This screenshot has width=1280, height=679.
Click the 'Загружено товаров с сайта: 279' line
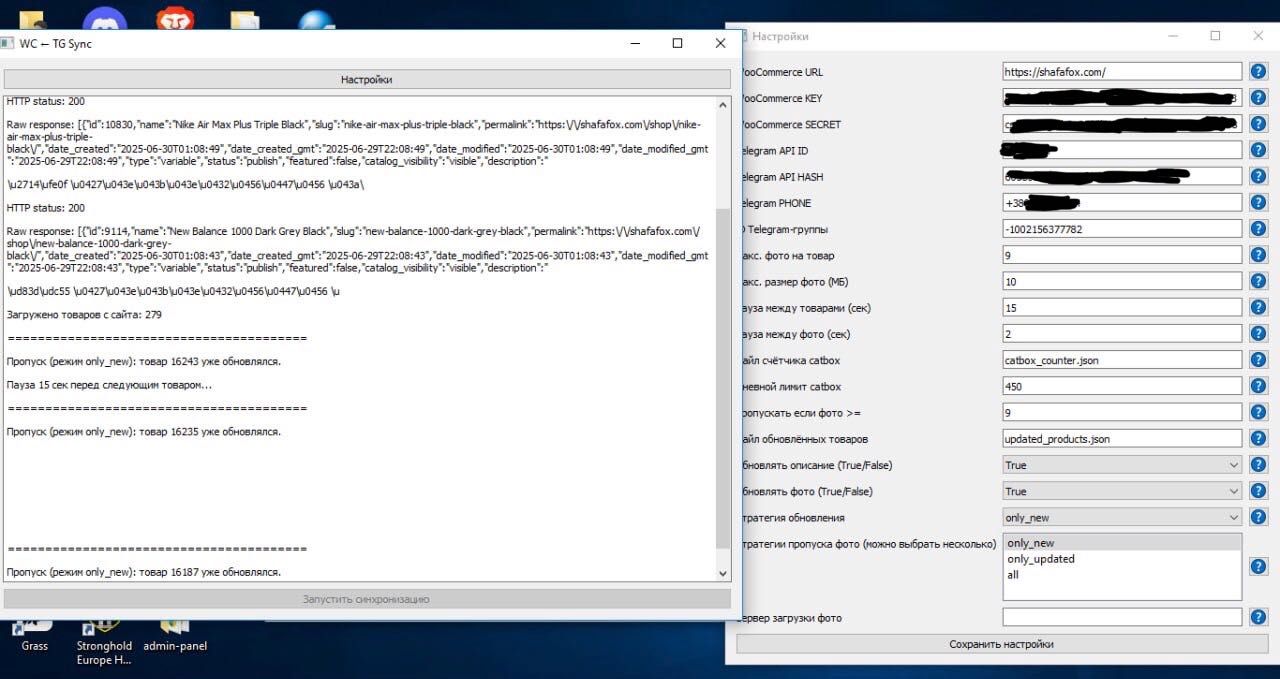pyautogui.click(x=84, y=315)
